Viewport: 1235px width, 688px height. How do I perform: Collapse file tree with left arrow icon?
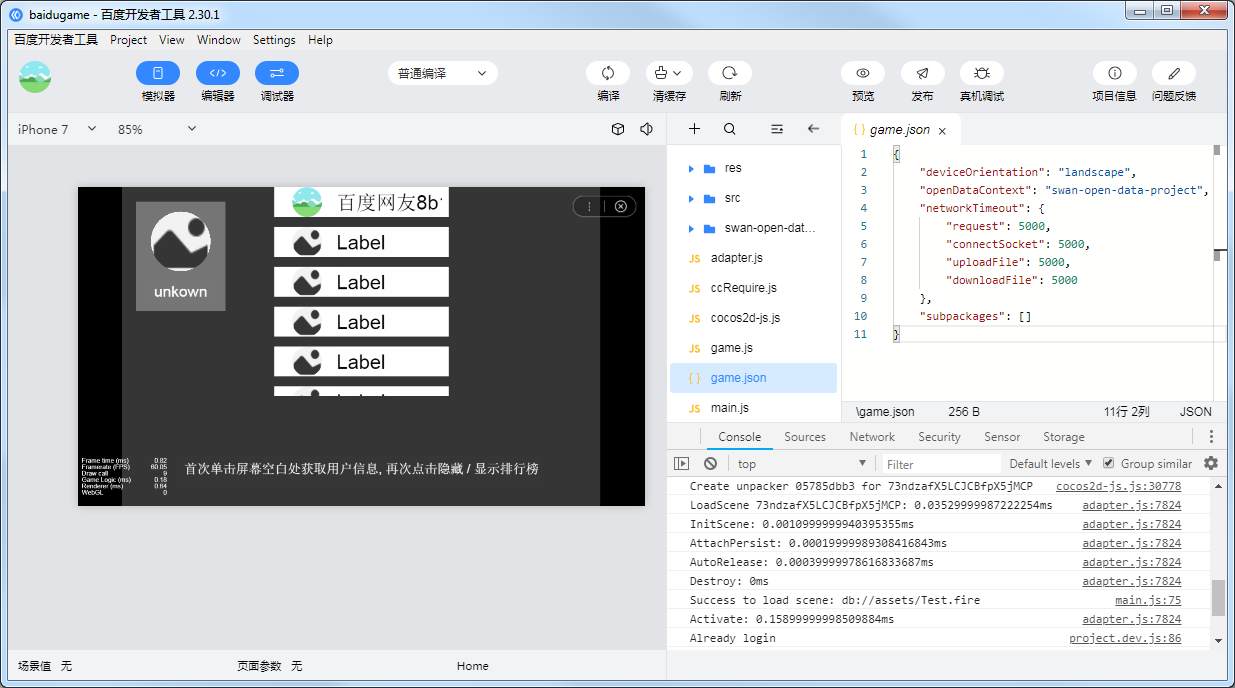point(813,129)
